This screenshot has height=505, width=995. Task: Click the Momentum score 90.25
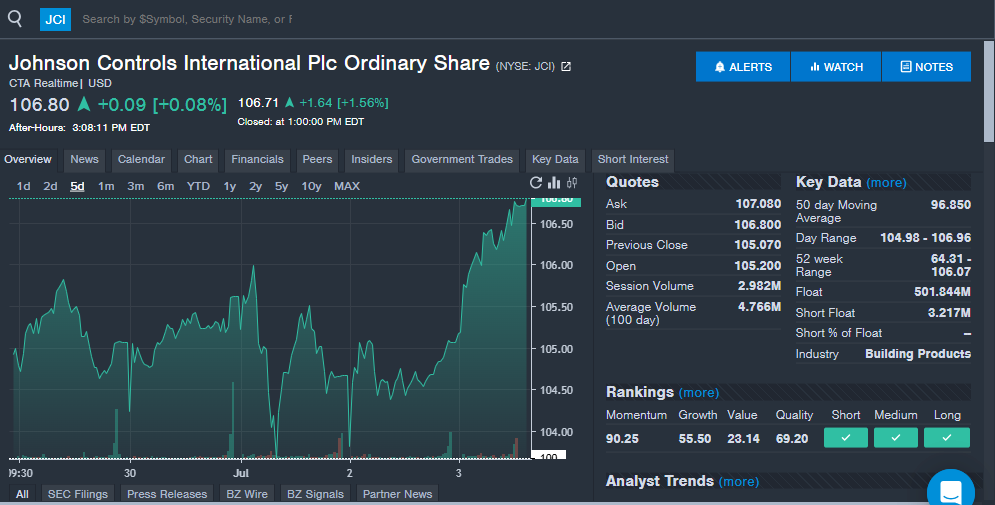622,439
